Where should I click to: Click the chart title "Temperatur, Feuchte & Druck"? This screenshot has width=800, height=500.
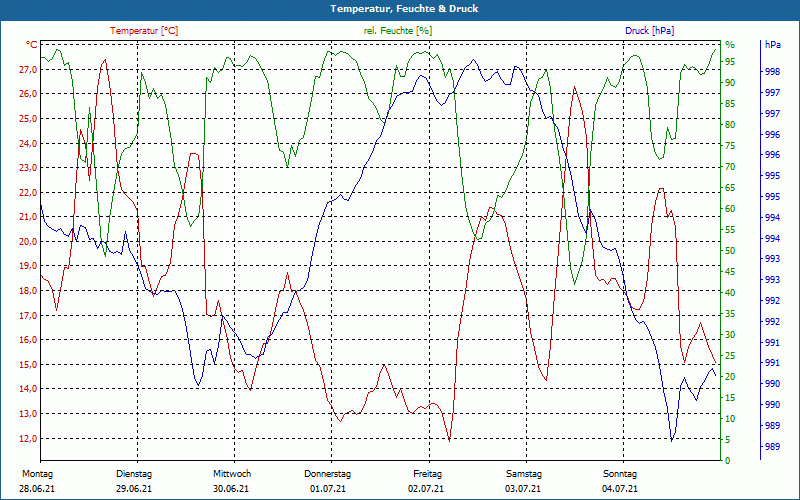pos(404,9)
